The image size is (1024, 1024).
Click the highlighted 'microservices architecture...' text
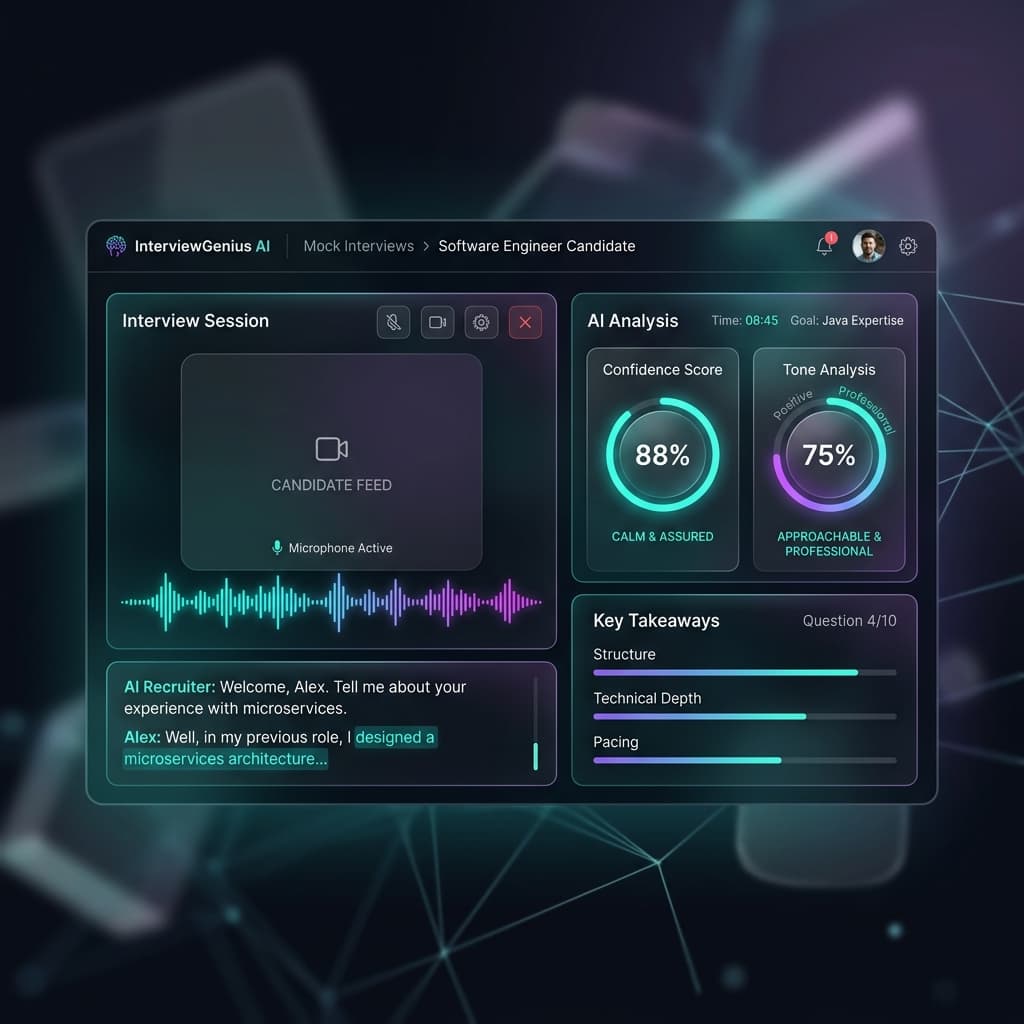click(225, 759)
